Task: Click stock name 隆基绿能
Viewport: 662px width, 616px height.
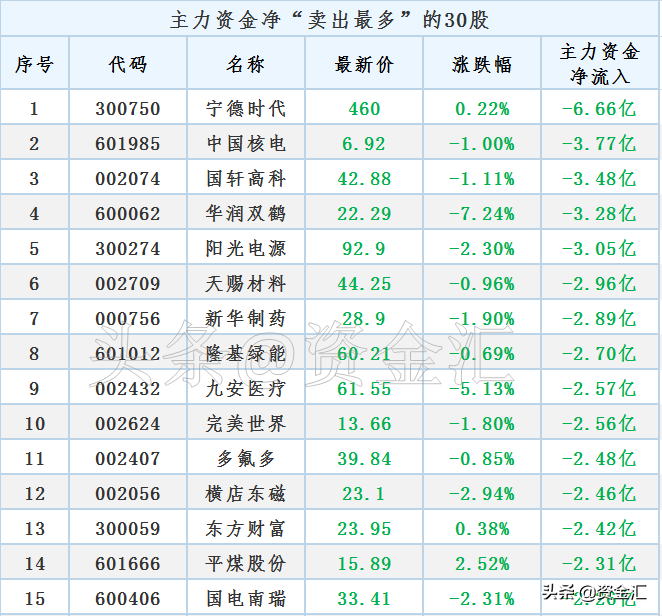Action: (x=246, y=354)
